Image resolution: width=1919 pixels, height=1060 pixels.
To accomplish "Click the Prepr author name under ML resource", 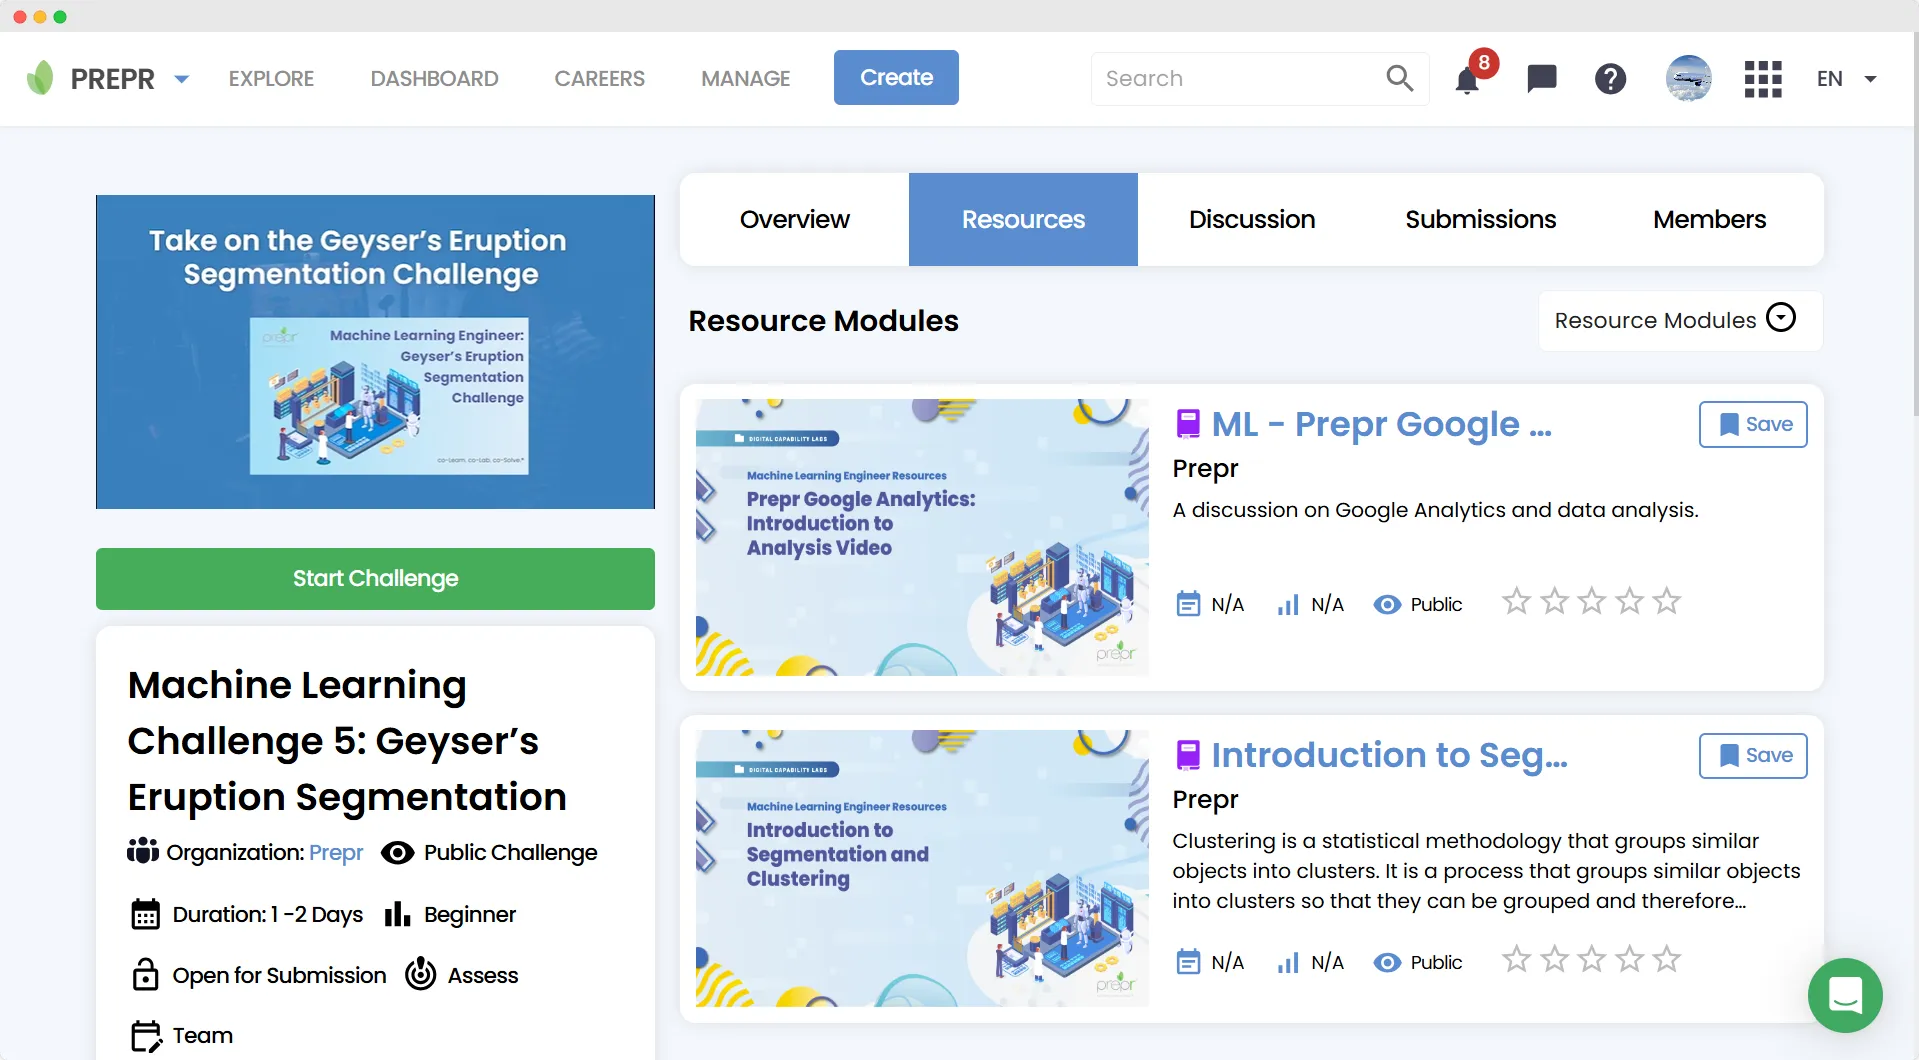I will point(1205,468).
